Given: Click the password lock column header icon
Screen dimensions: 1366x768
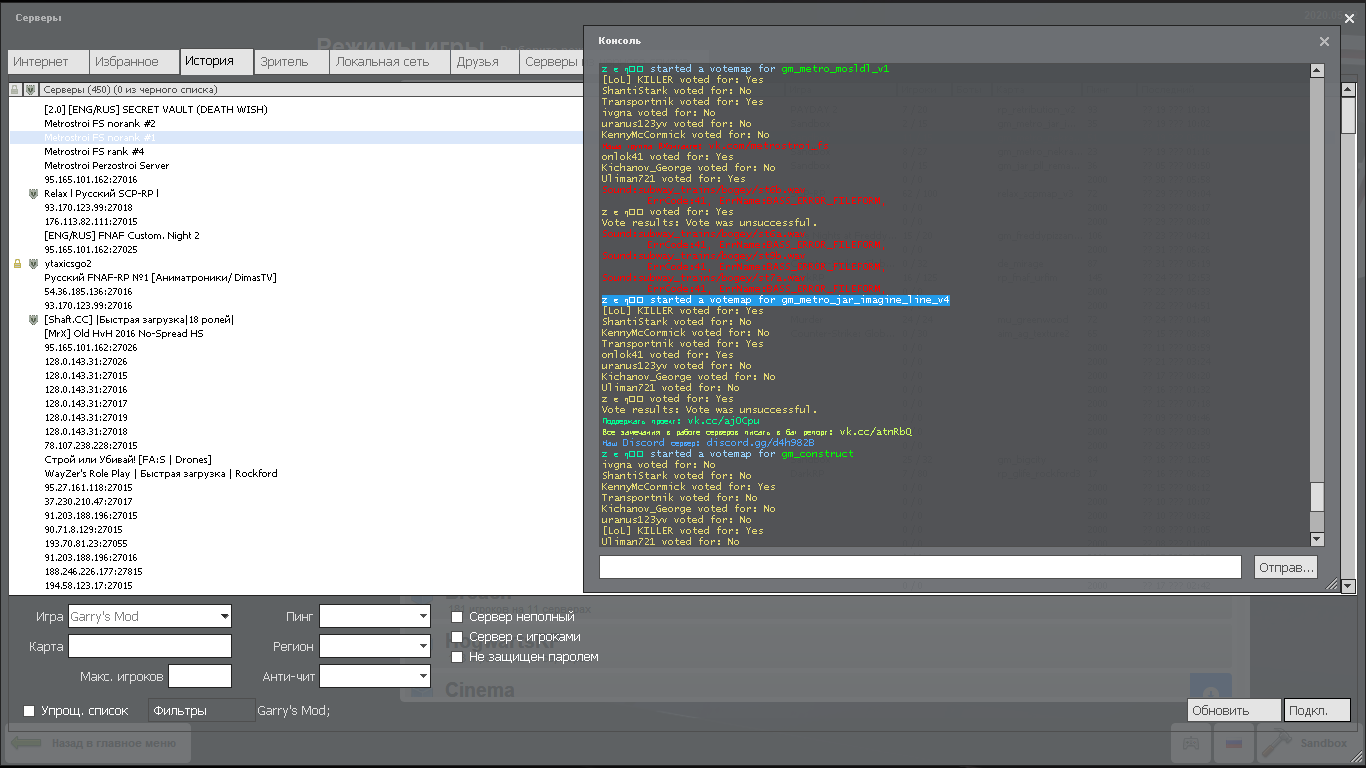Looking at the screenshot, I should pos(15,90).
